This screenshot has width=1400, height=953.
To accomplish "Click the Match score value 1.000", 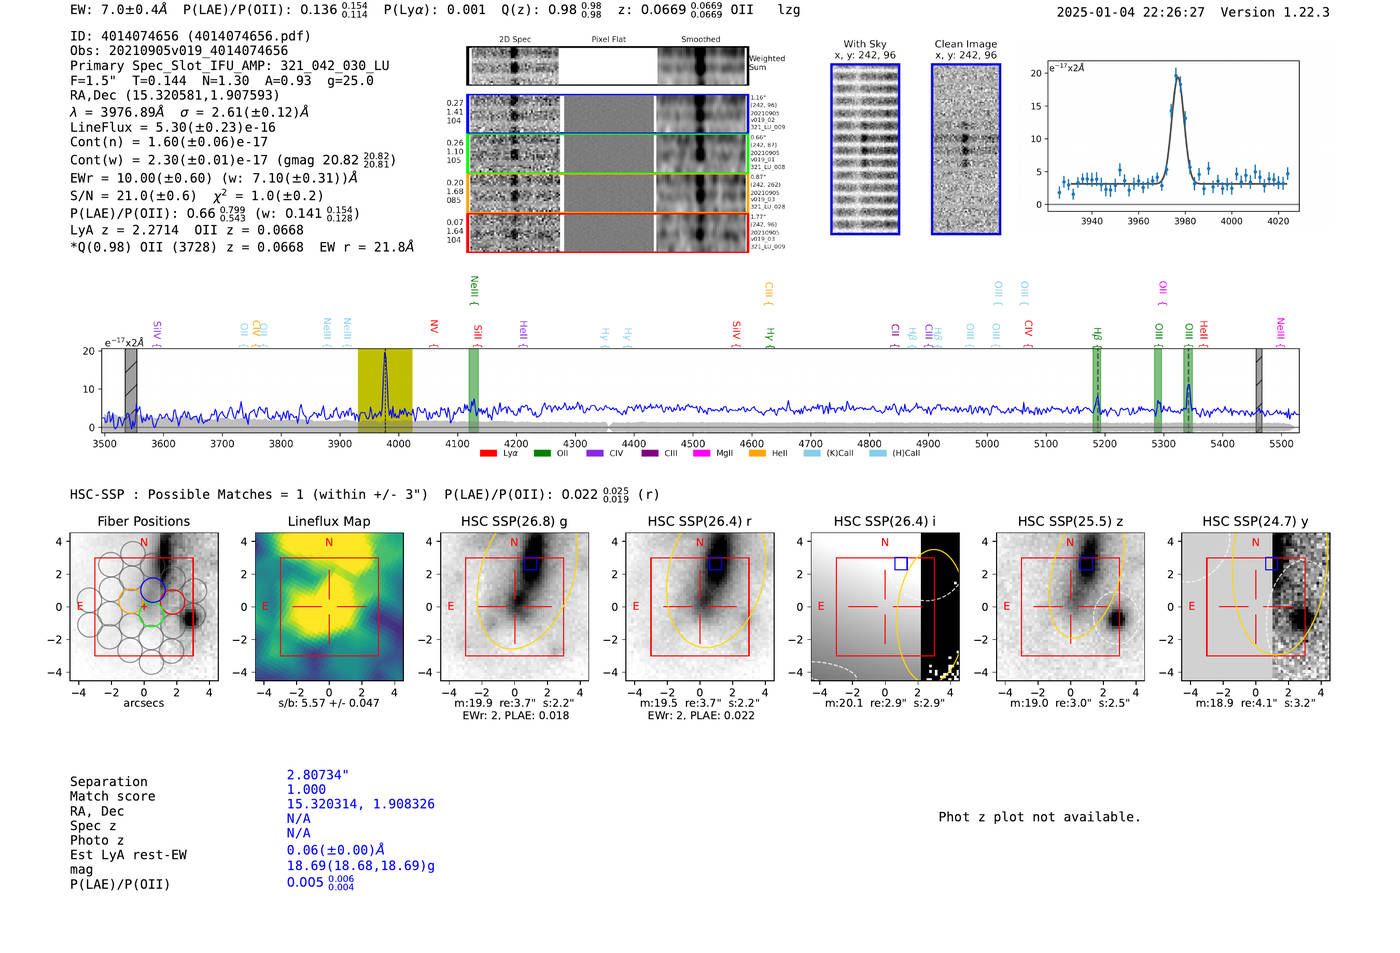I will point(306,789).
